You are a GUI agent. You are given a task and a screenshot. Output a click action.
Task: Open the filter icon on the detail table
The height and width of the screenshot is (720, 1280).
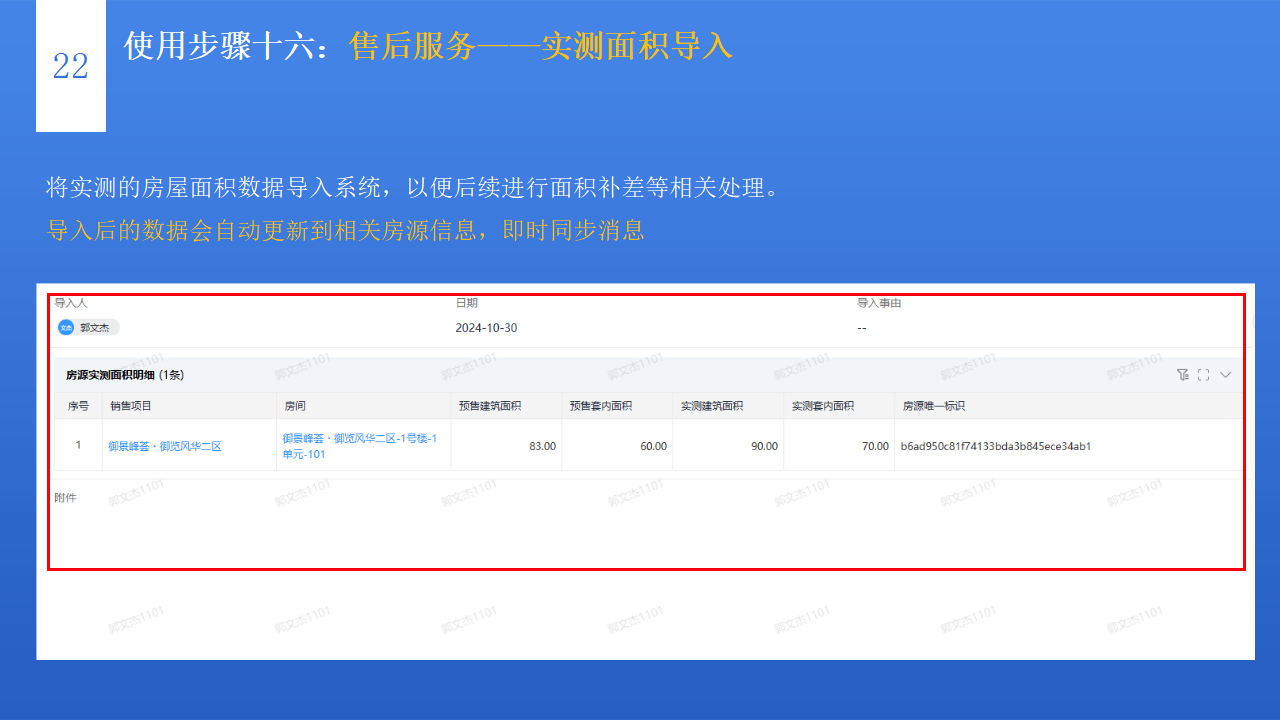[1183, 374]
